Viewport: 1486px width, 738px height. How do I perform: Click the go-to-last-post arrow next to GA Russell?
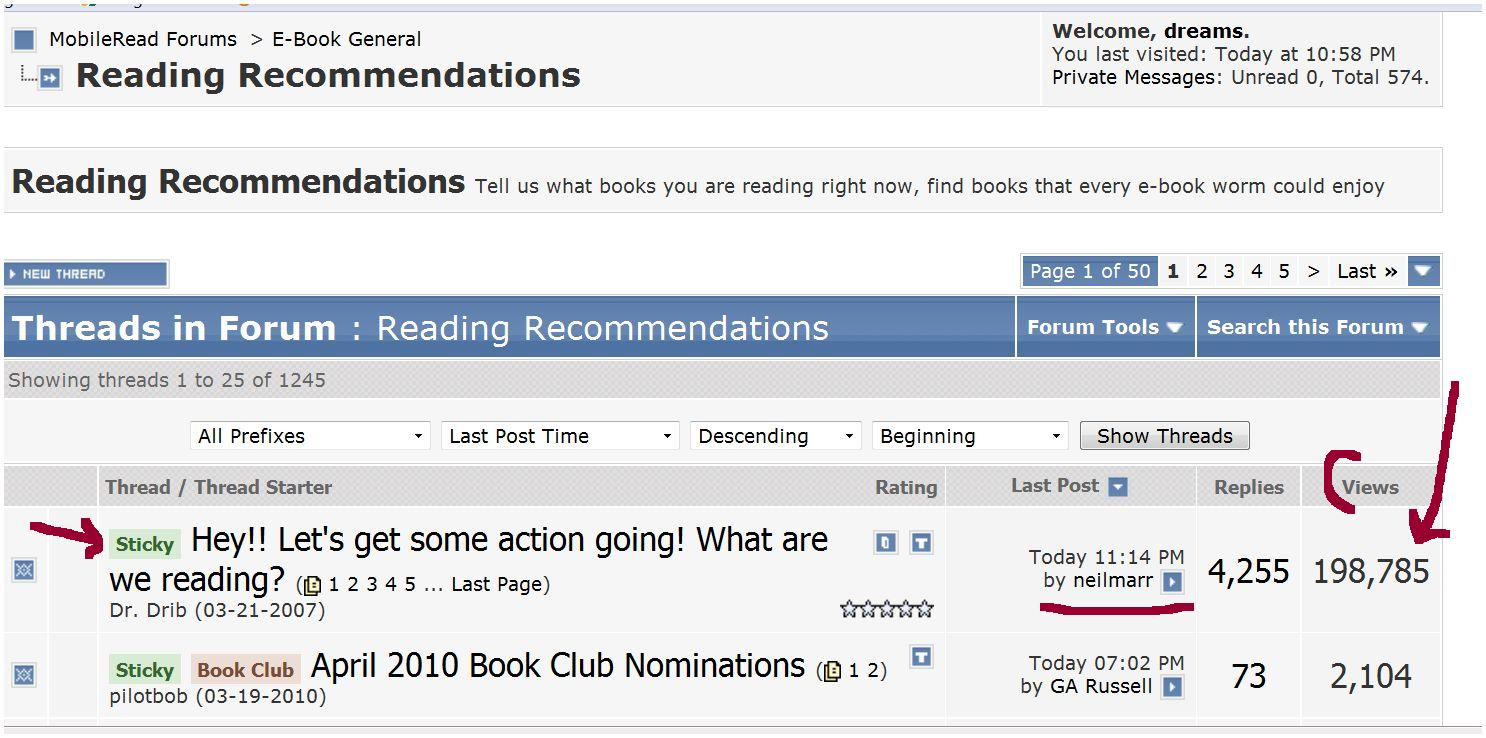1173,687
